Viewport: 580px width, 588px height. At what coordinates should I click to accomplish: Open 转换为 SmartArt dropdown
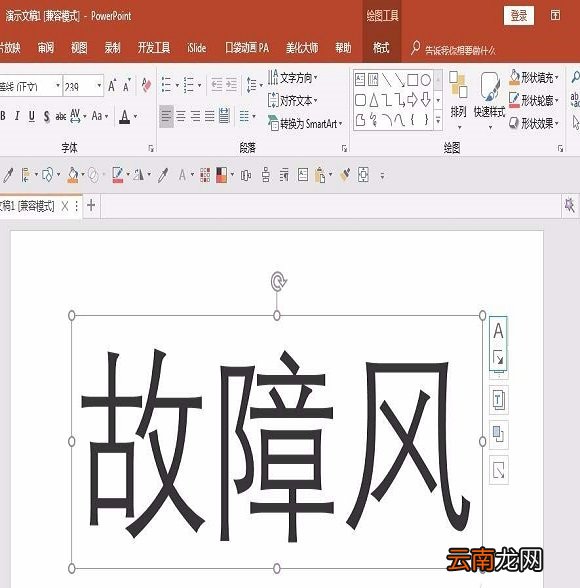click(x=305, y=123)
